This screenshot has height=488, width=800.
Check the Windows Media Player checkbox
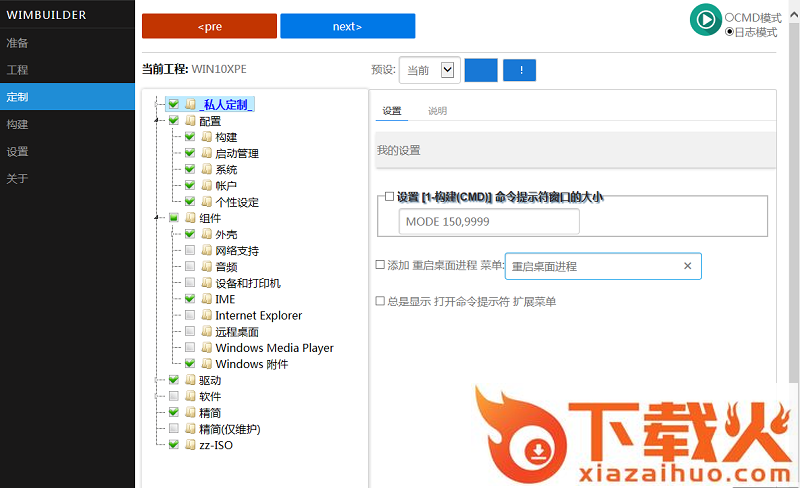click(190, 348)
